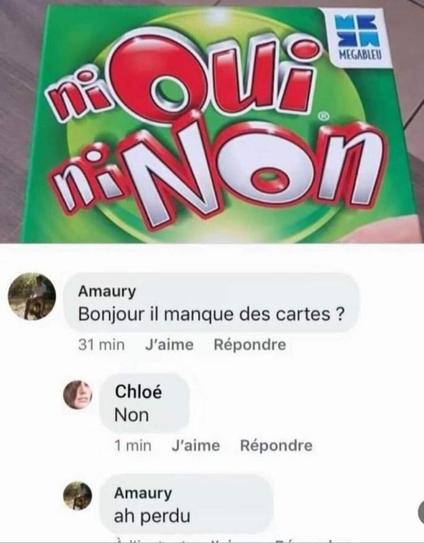Open Chloé's profile picture avatar

tap(78, 395)
